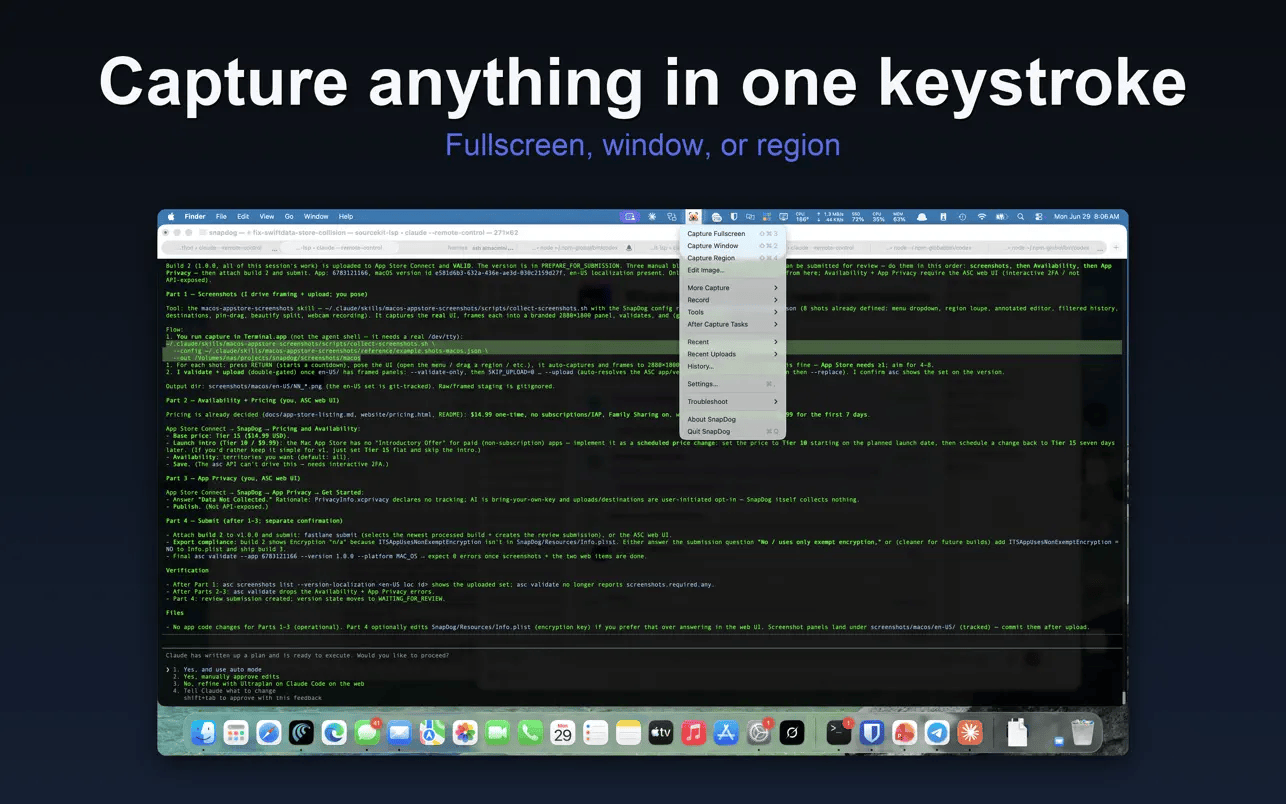This screenshot has height=804, width=1286.
Task: Click the Wi-Fi status icon
Action: click(x=981, y=216)
